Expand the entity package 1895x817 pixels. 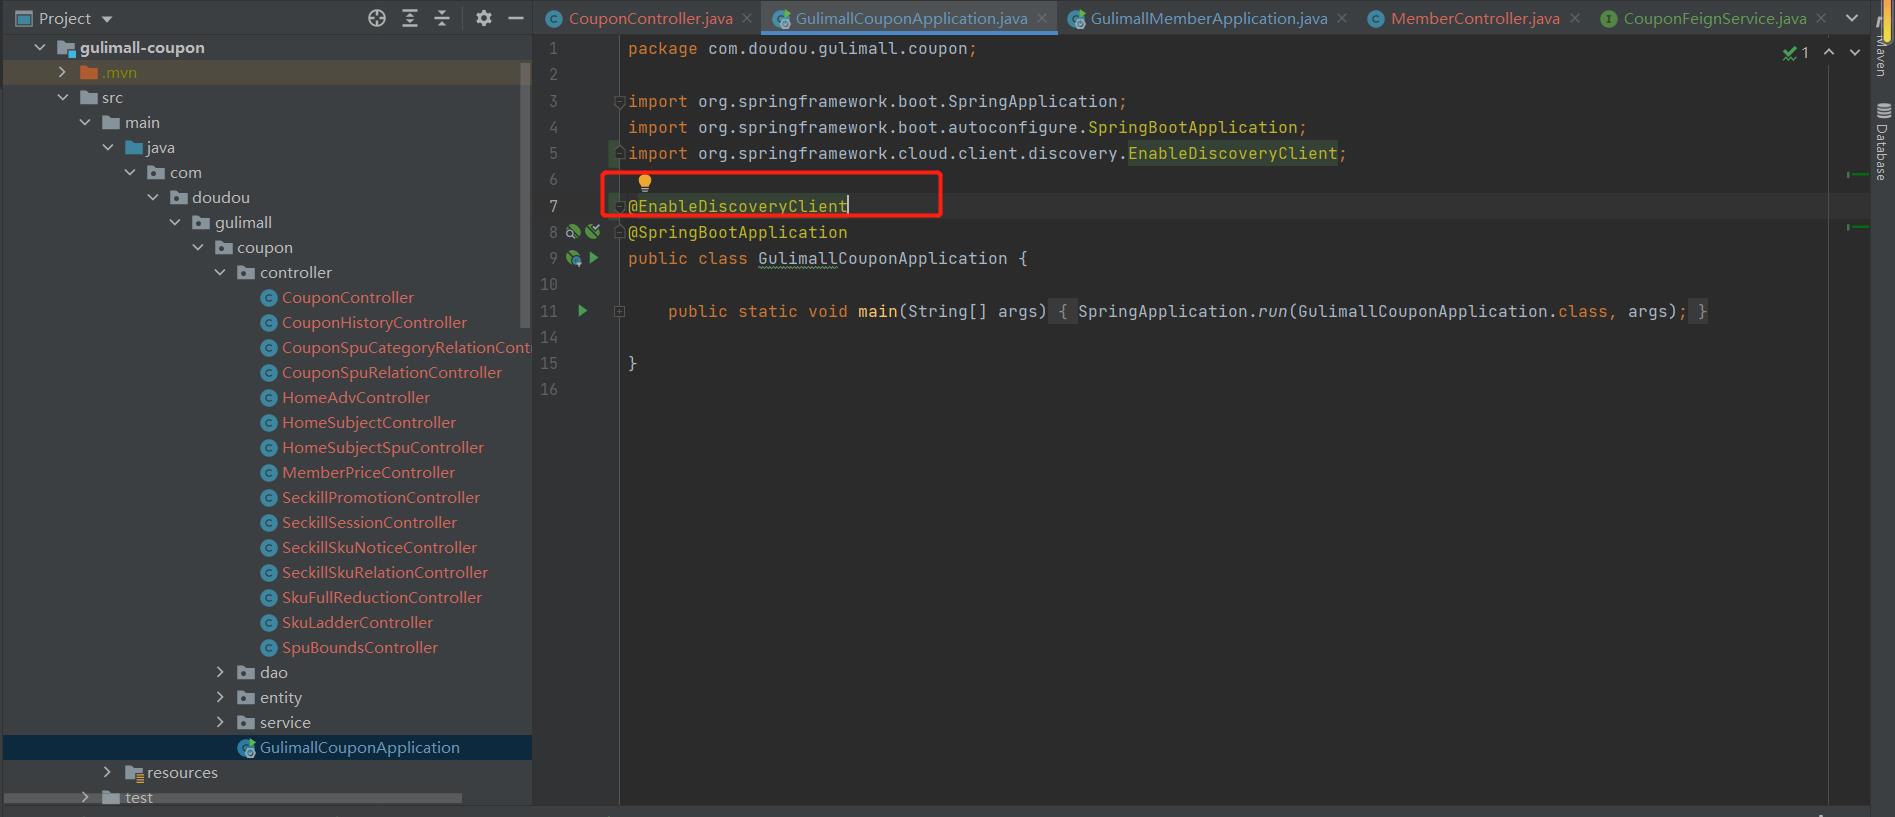tap(220, 697)
